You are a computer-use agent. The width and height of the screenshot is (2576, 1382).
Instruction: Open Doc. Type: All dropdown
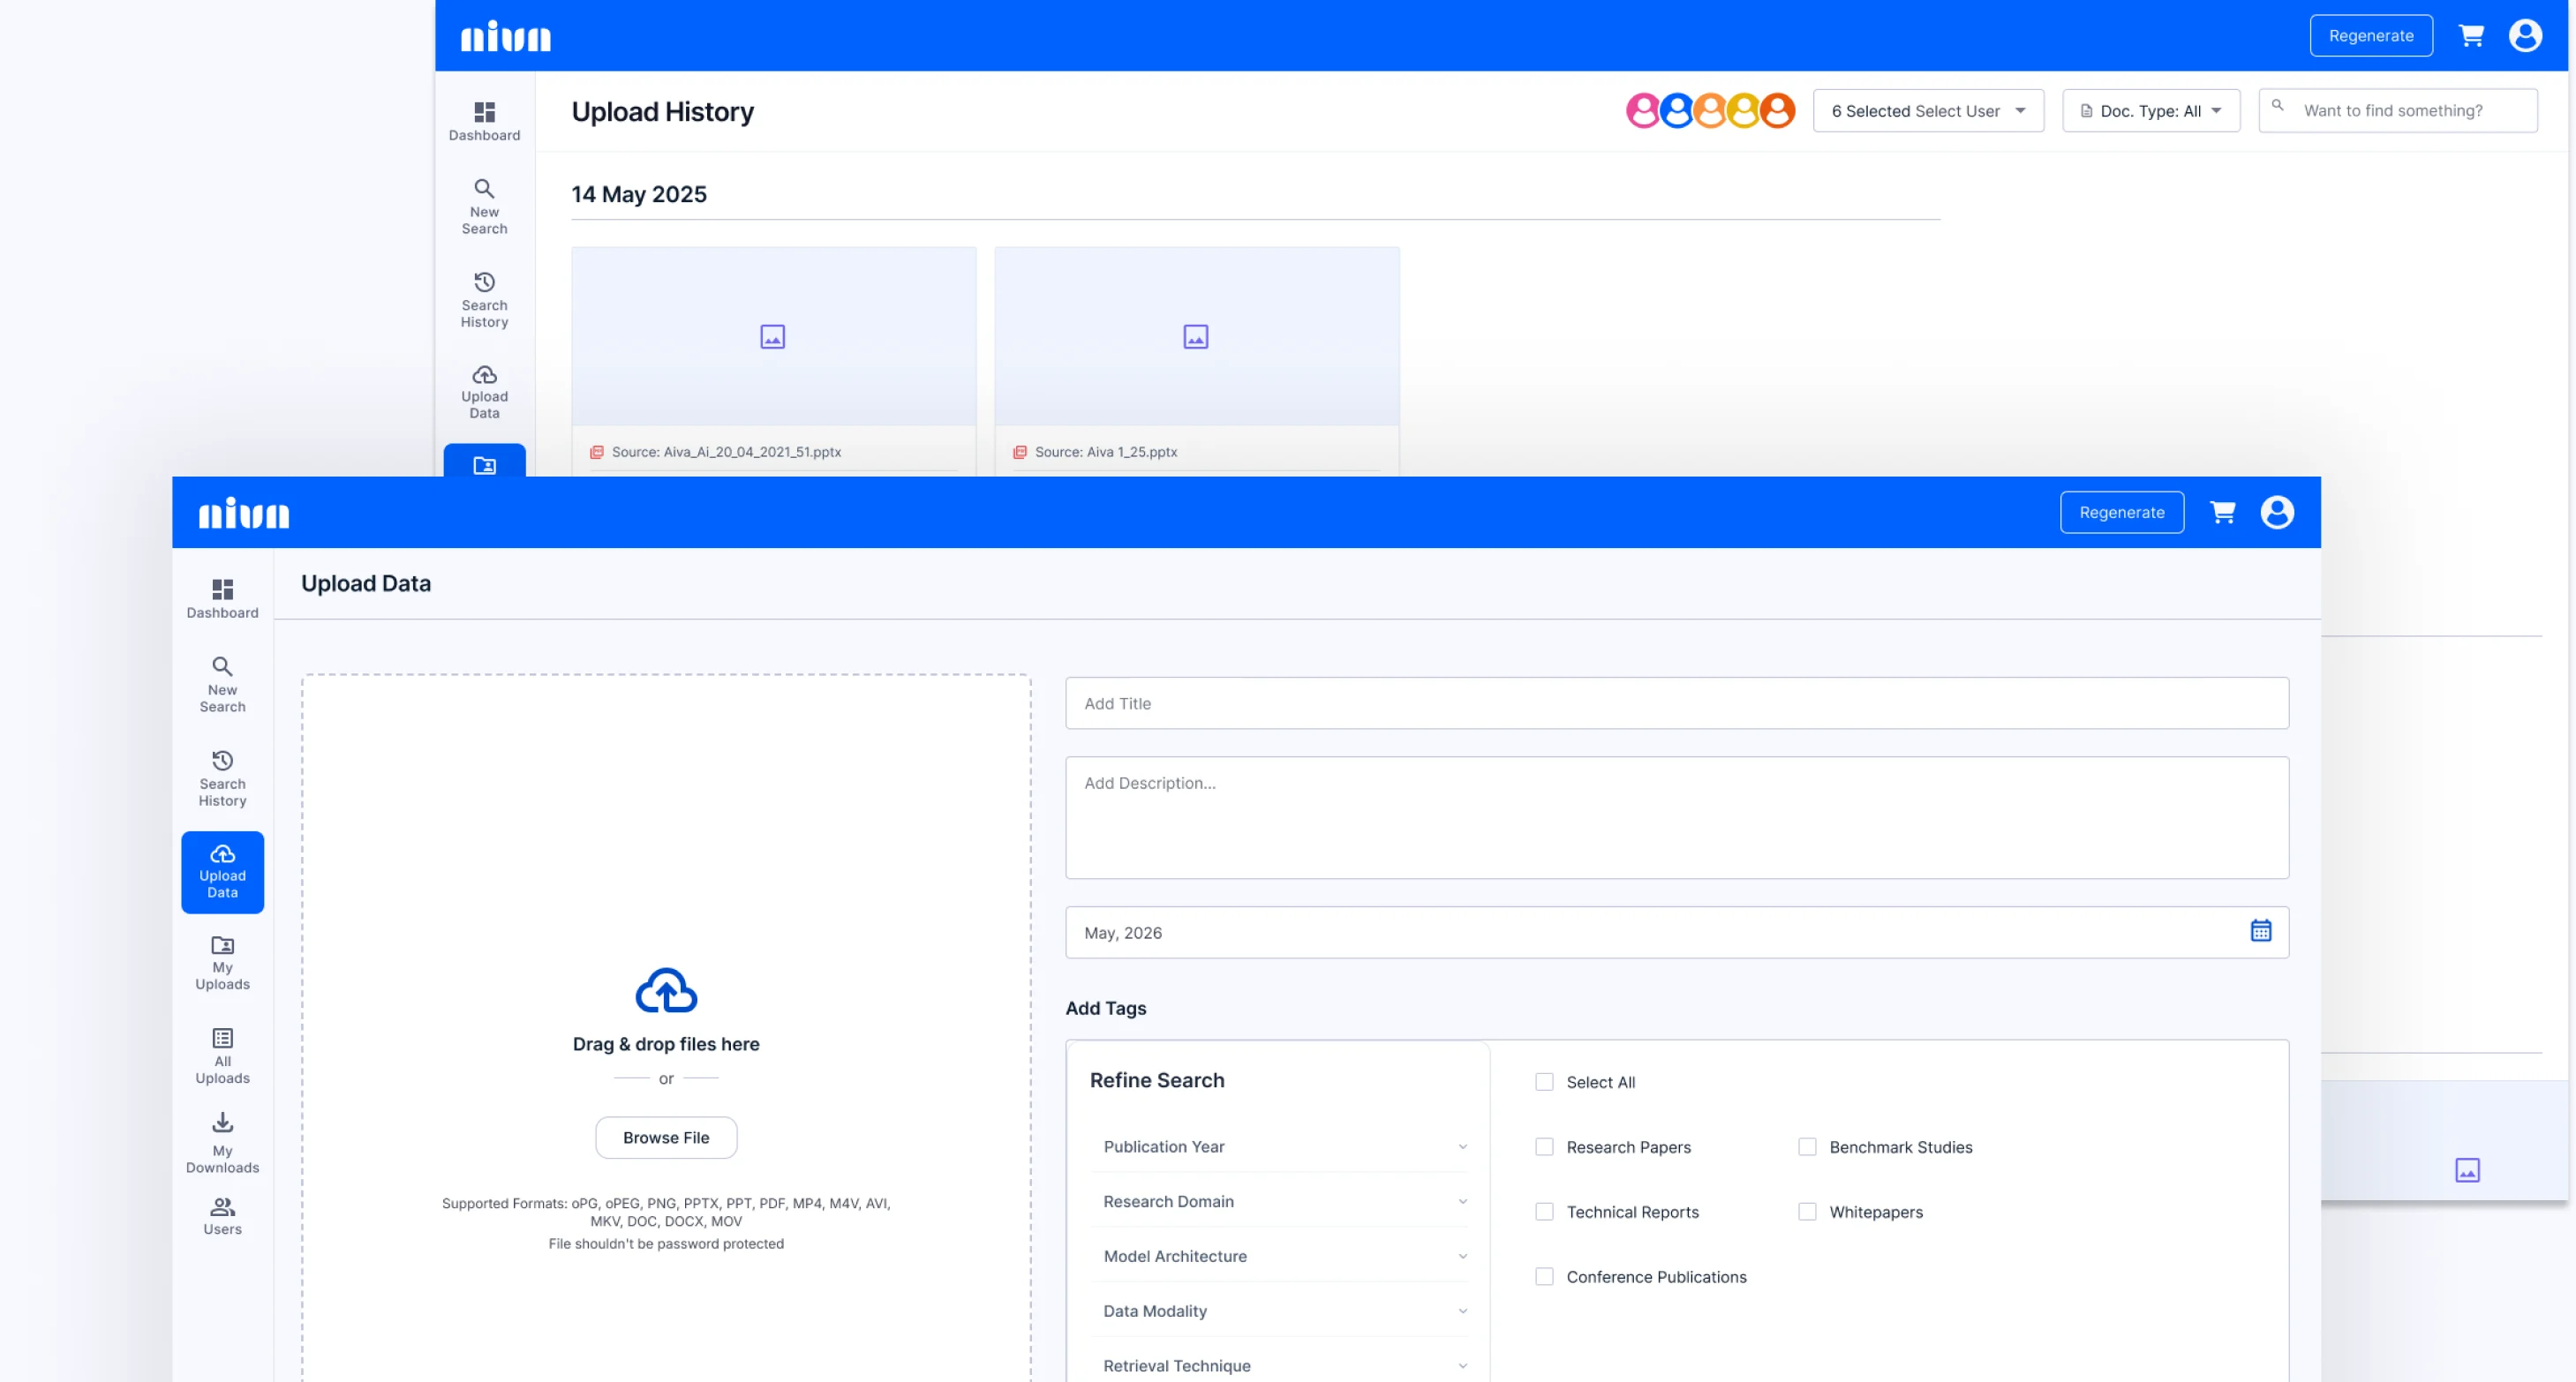coord(2150,111)
